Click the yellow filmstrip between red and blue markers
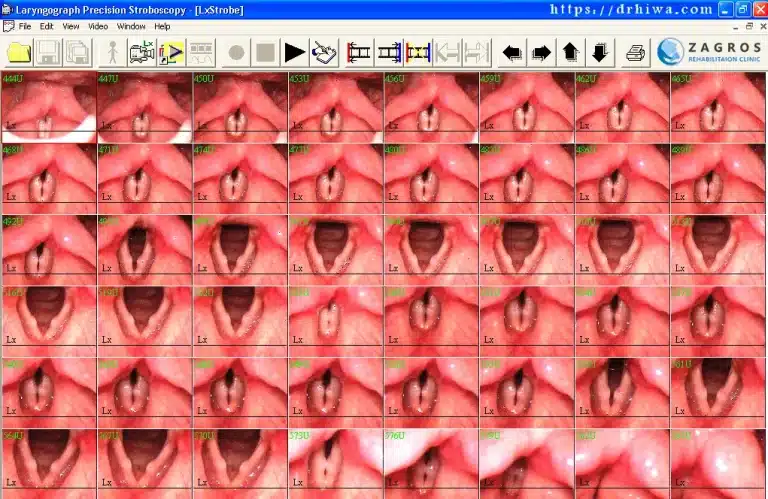Image resolution: width=768 pixels, height=499 pixels. (x=418, y=52)
